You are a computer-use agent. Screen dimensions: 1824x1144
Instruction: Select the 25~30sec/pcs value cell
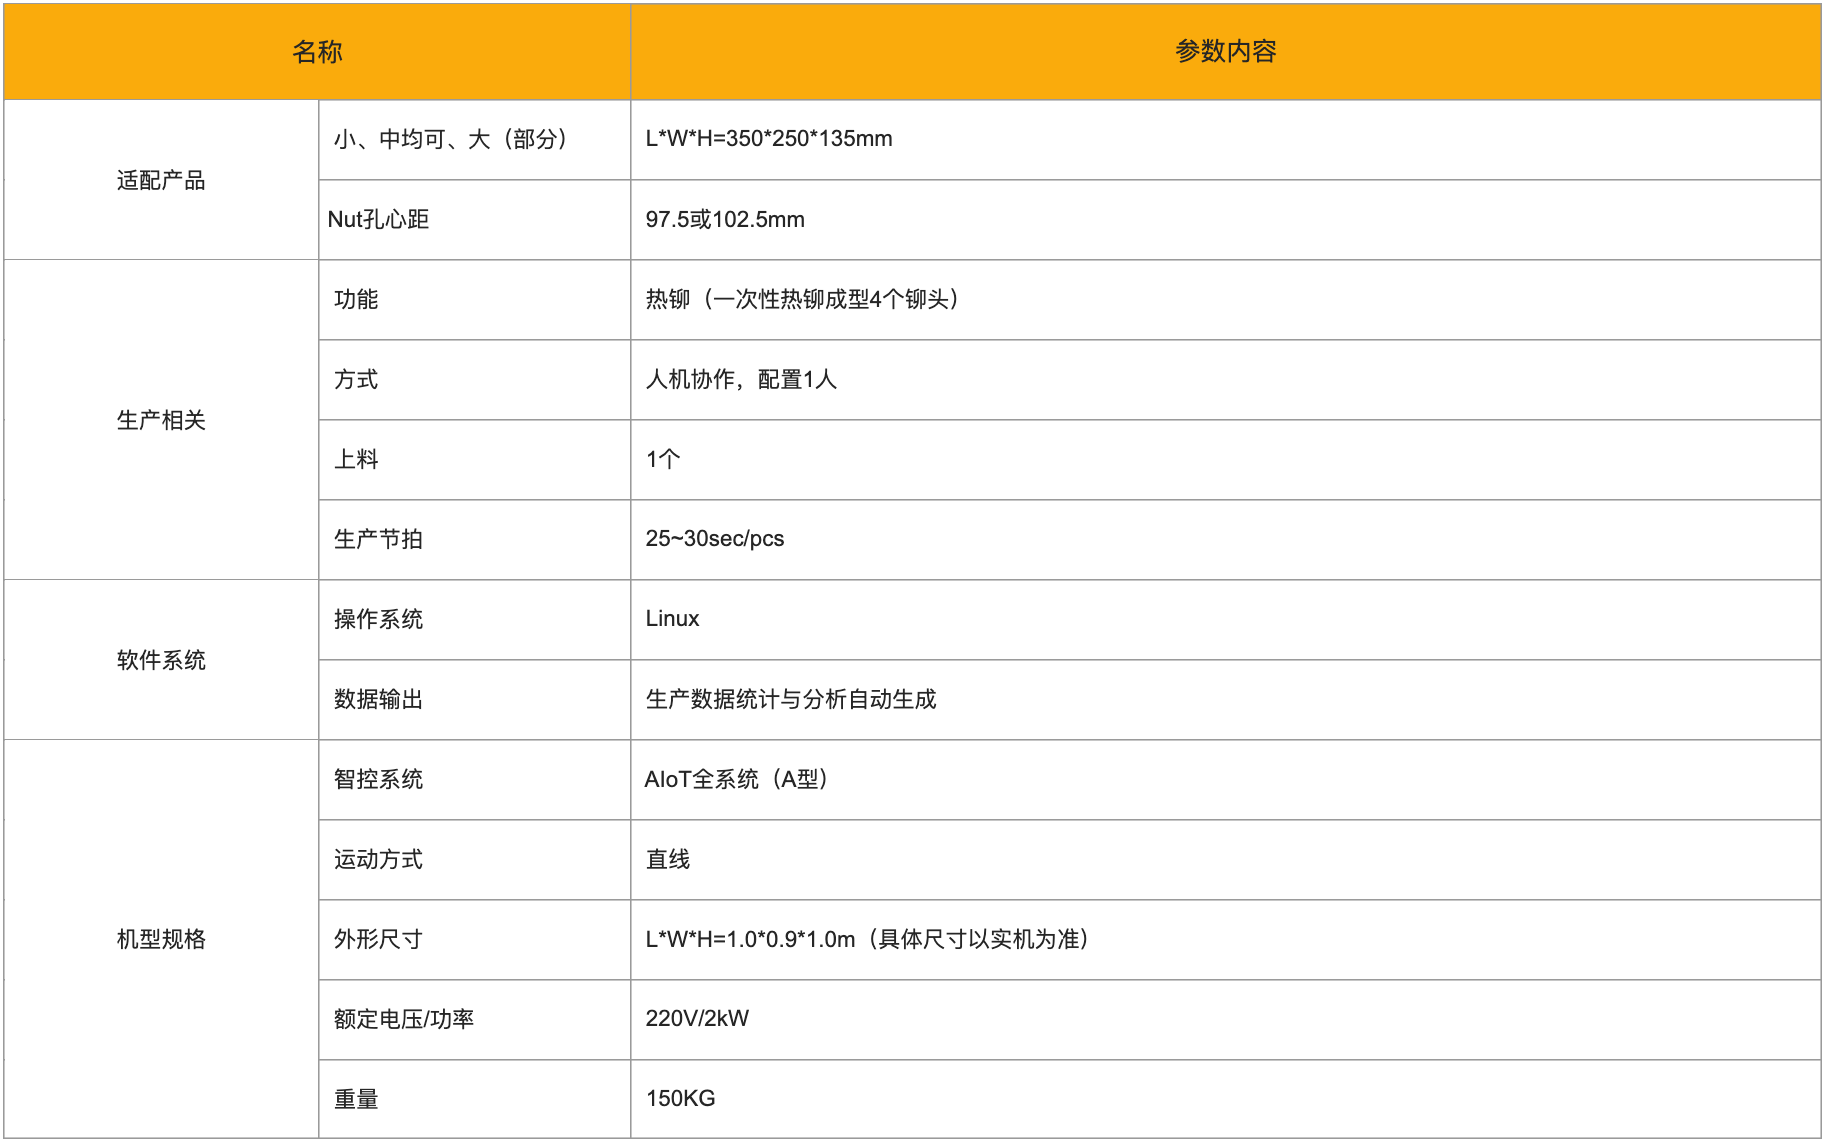pos(714,539)
